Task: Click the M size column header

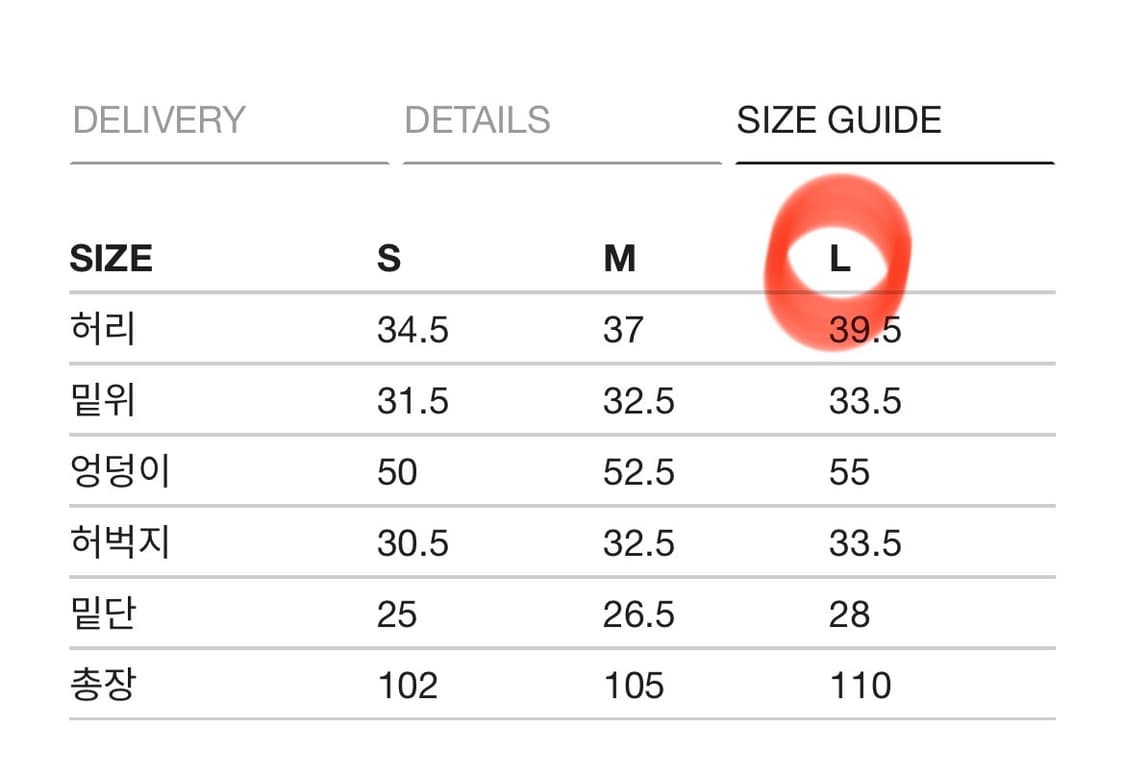Action: click(x=619, y=259)
